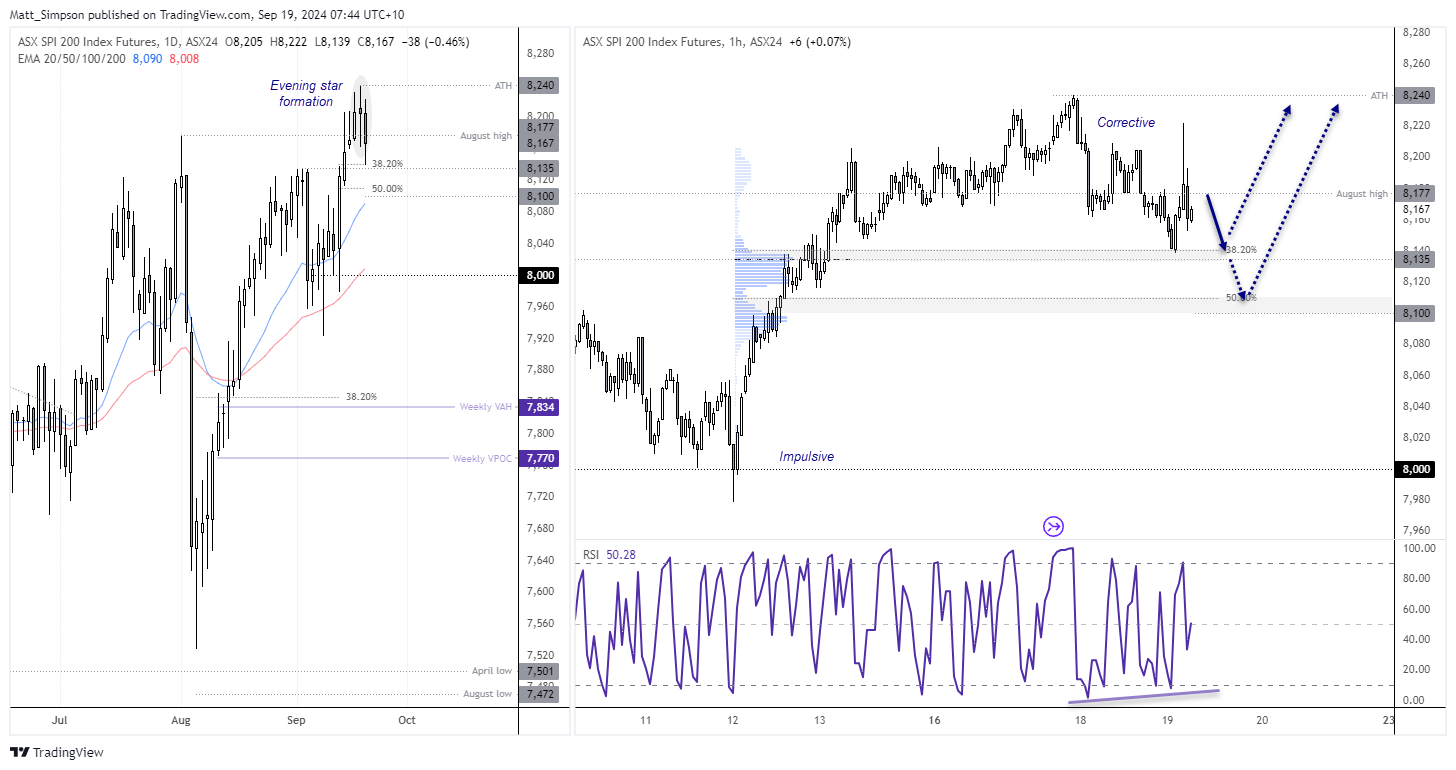Click the low price L8,139 in daily legend
Image resolution: width=1456 pixels, height=770 pixels.
point(333,42)
